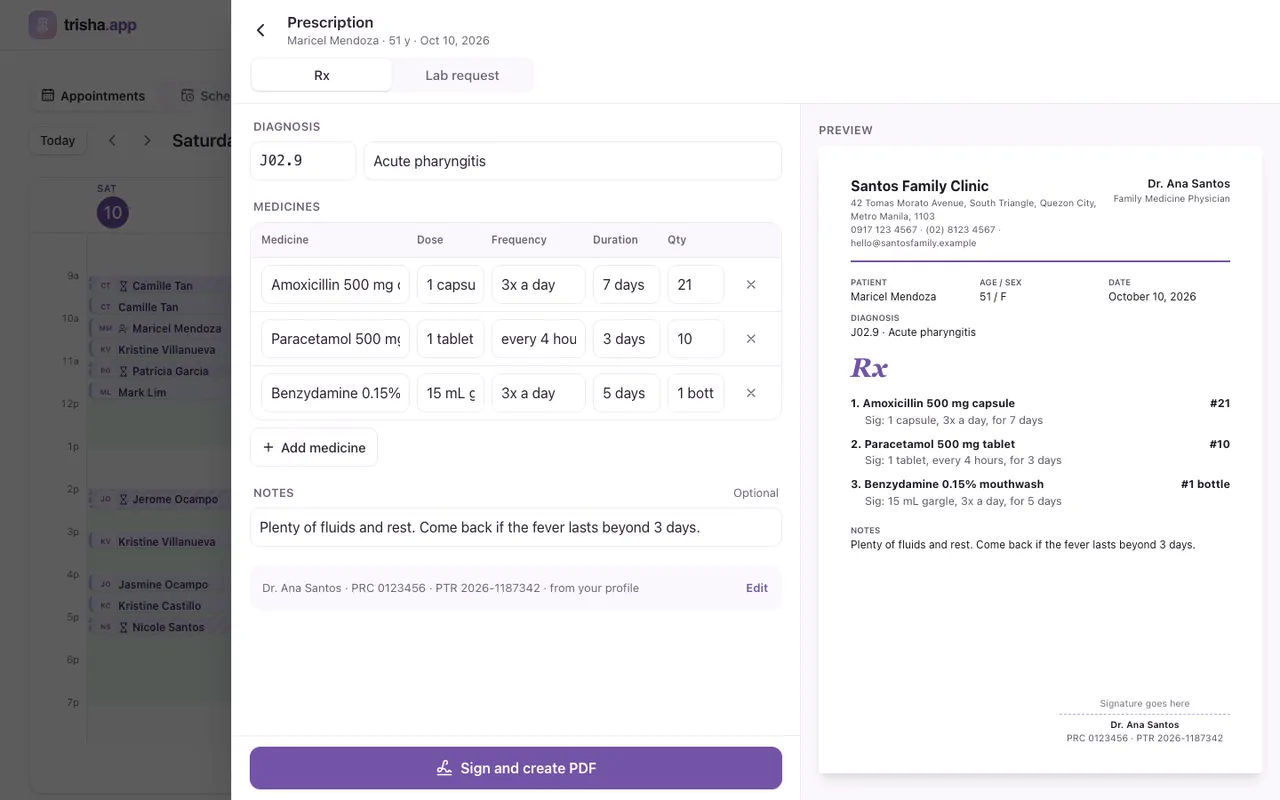Click the hourglass icon on Jerome Ocampo's appointment
Screen dimensions: 1280x800
[124, 499]
